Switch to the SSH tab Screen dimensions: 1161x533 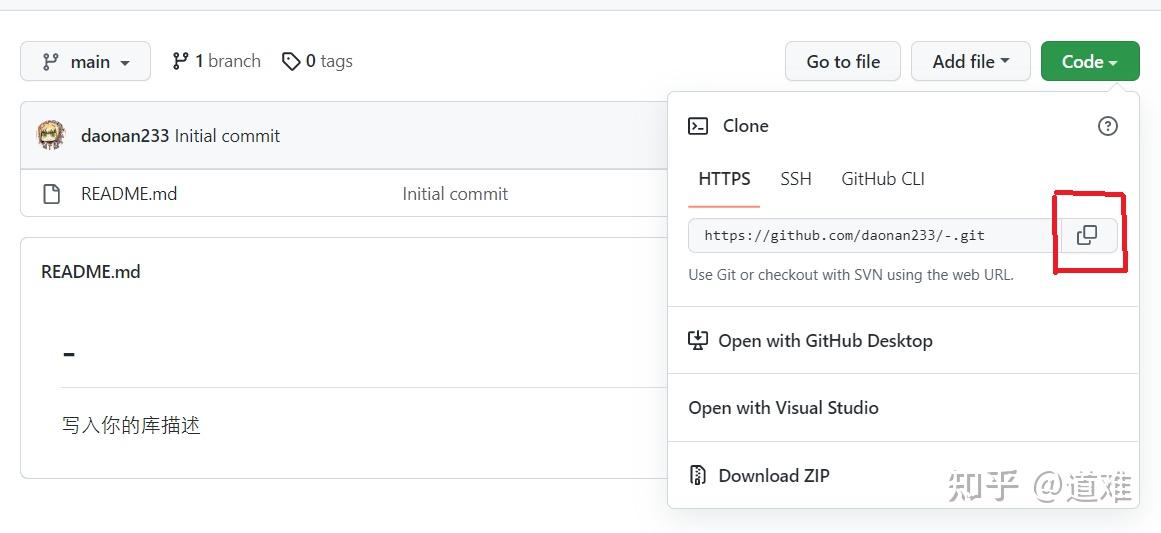pyautogui.click(x=795, y=179)
